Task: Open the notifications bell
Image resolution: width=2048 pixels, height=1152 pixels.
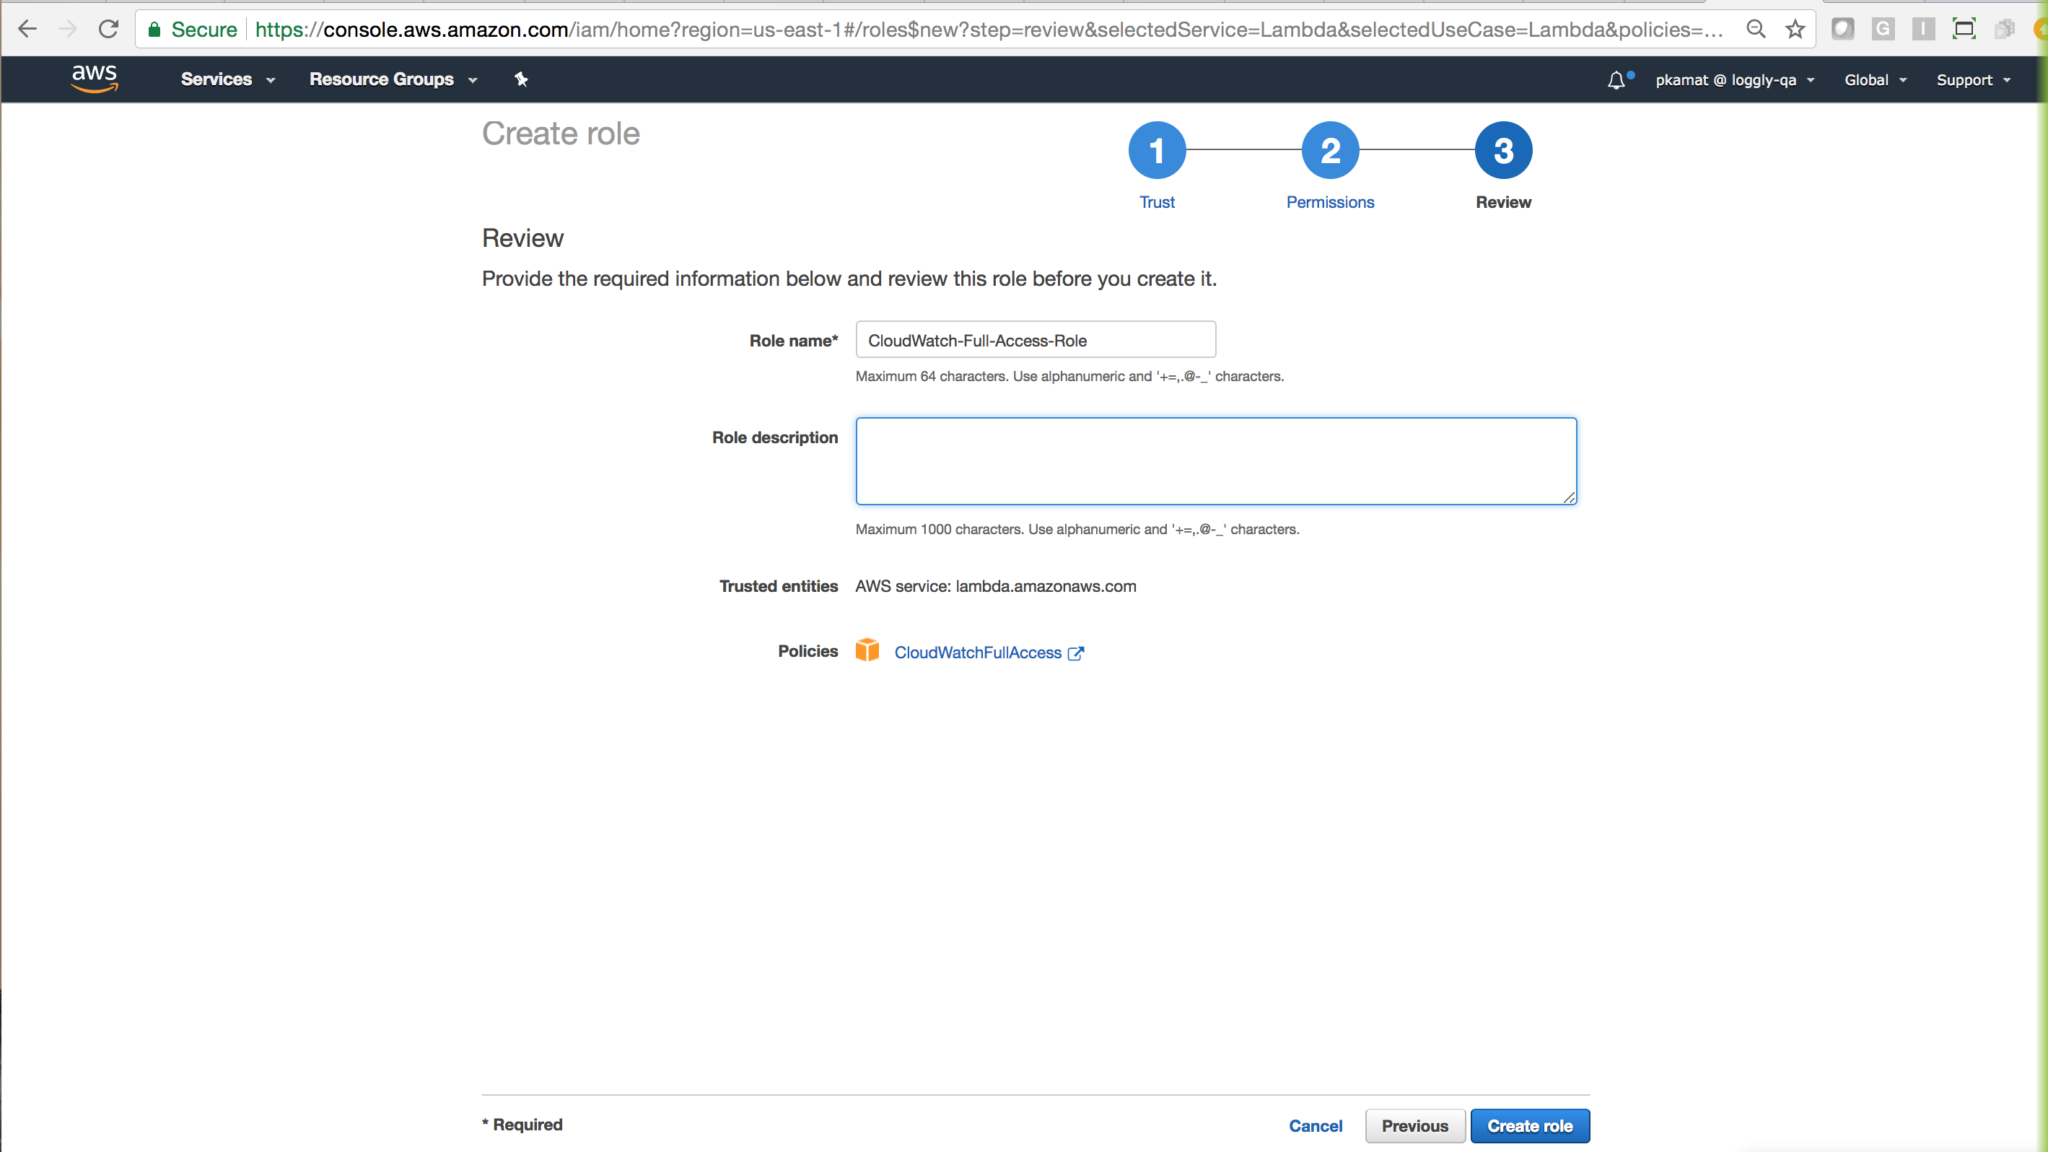Action: [1616, 80]
